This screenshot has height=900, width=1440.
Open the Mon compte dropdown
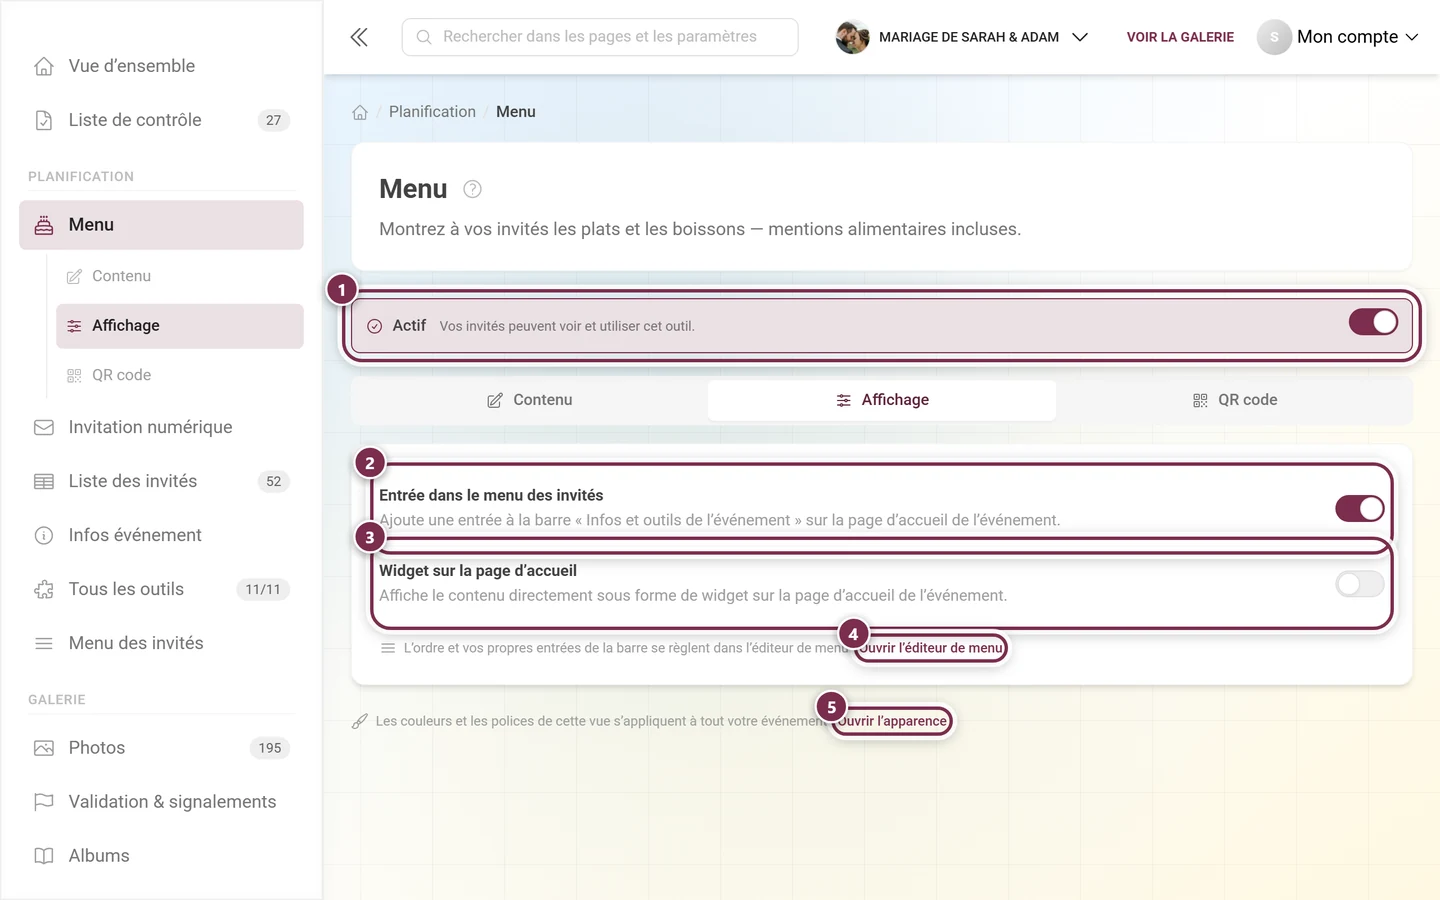coord(1338,37)
